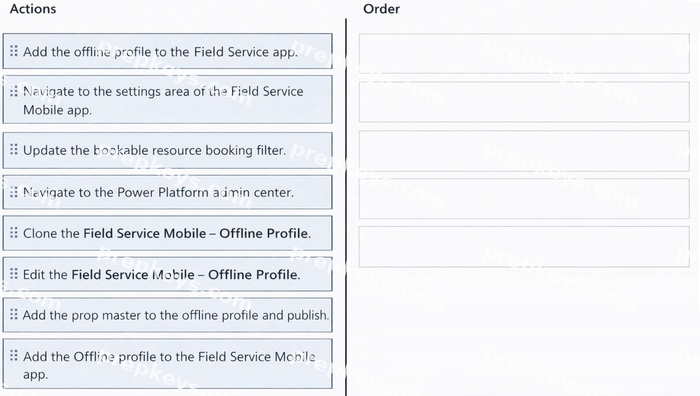
Task: Click drag handle of 'Add the offline profile to the Field Service app'
Action: (14, 51)
